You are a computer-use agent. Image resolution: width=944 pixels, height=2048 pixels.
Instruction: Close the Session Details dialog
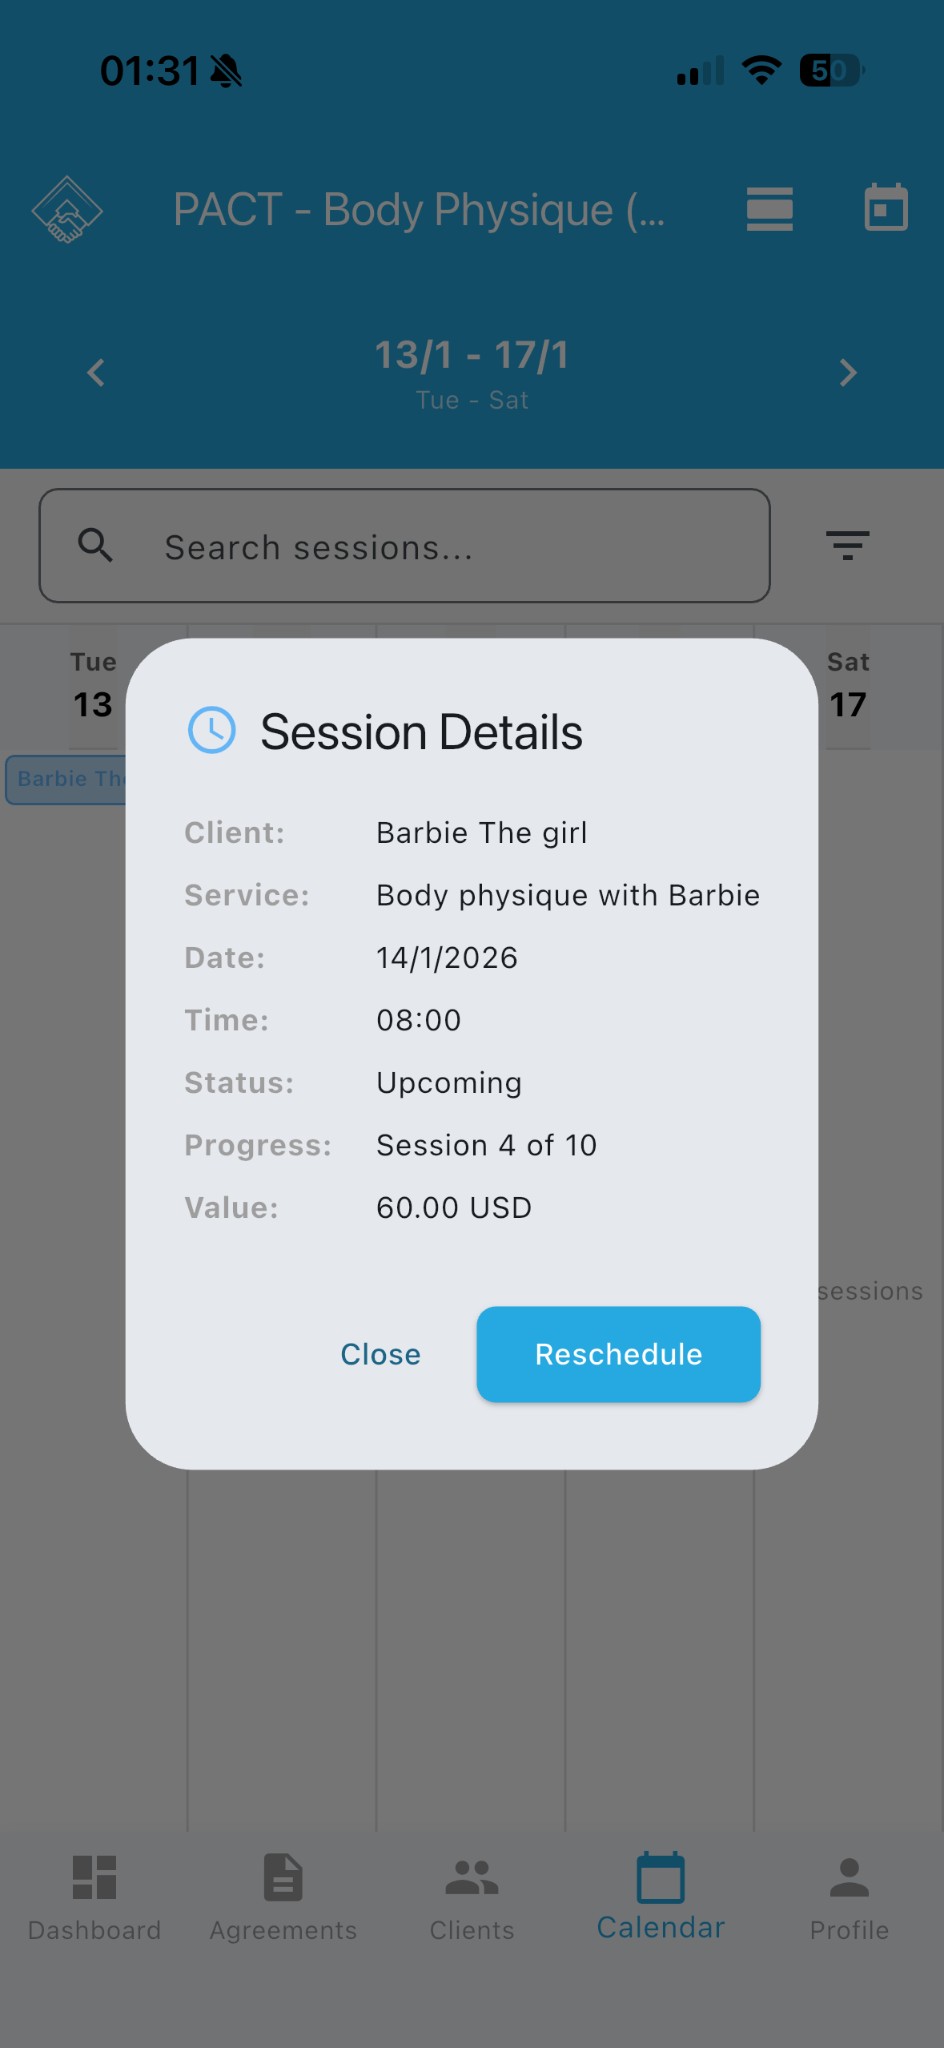point(380,1354)
